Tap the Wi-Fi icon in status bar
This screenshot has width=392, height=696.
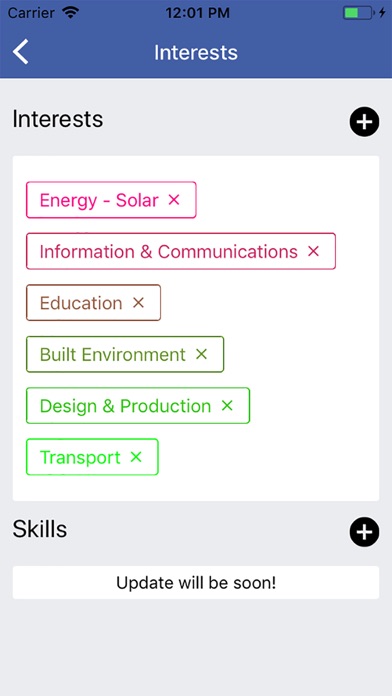pyautogui.click(x=70, y=12)
